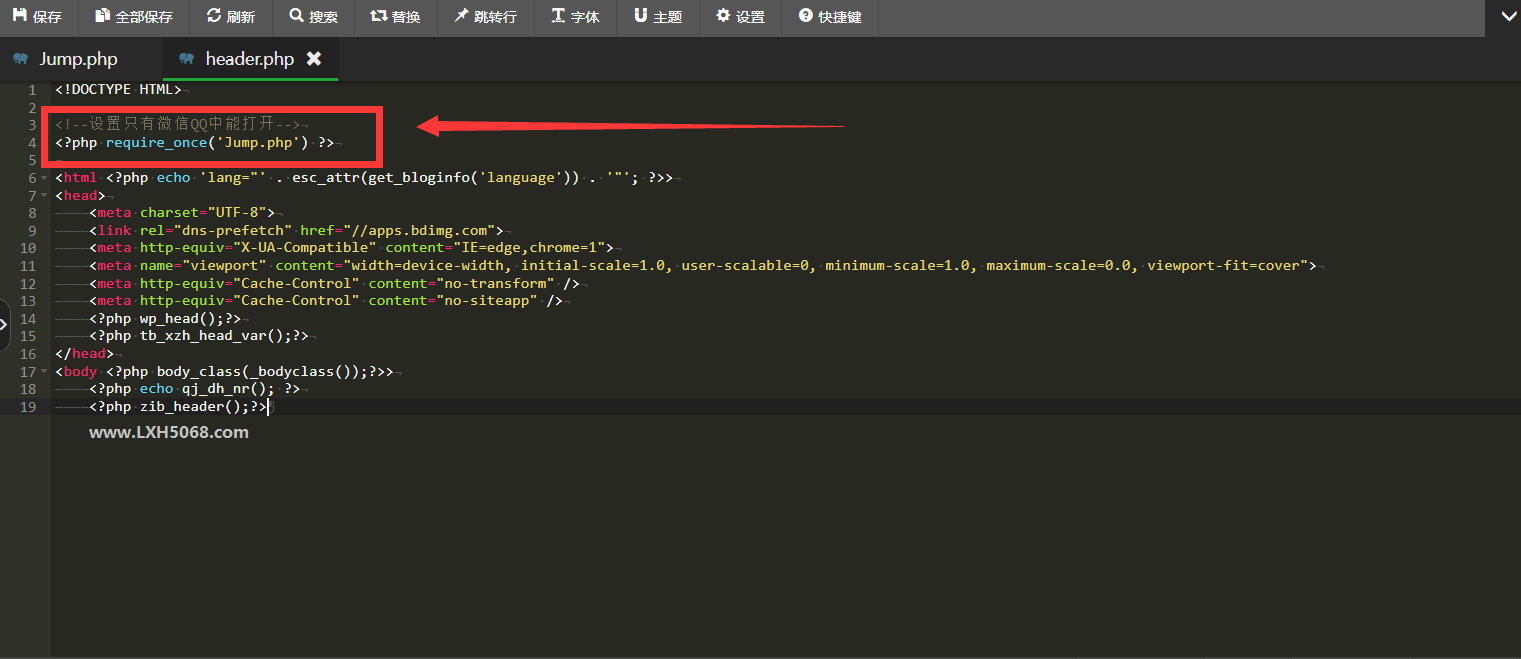The width and height of the screenshot is (1521, 659).
Task: Collapse the toolbar with top-right chevron
Action: coord(1508,16)
